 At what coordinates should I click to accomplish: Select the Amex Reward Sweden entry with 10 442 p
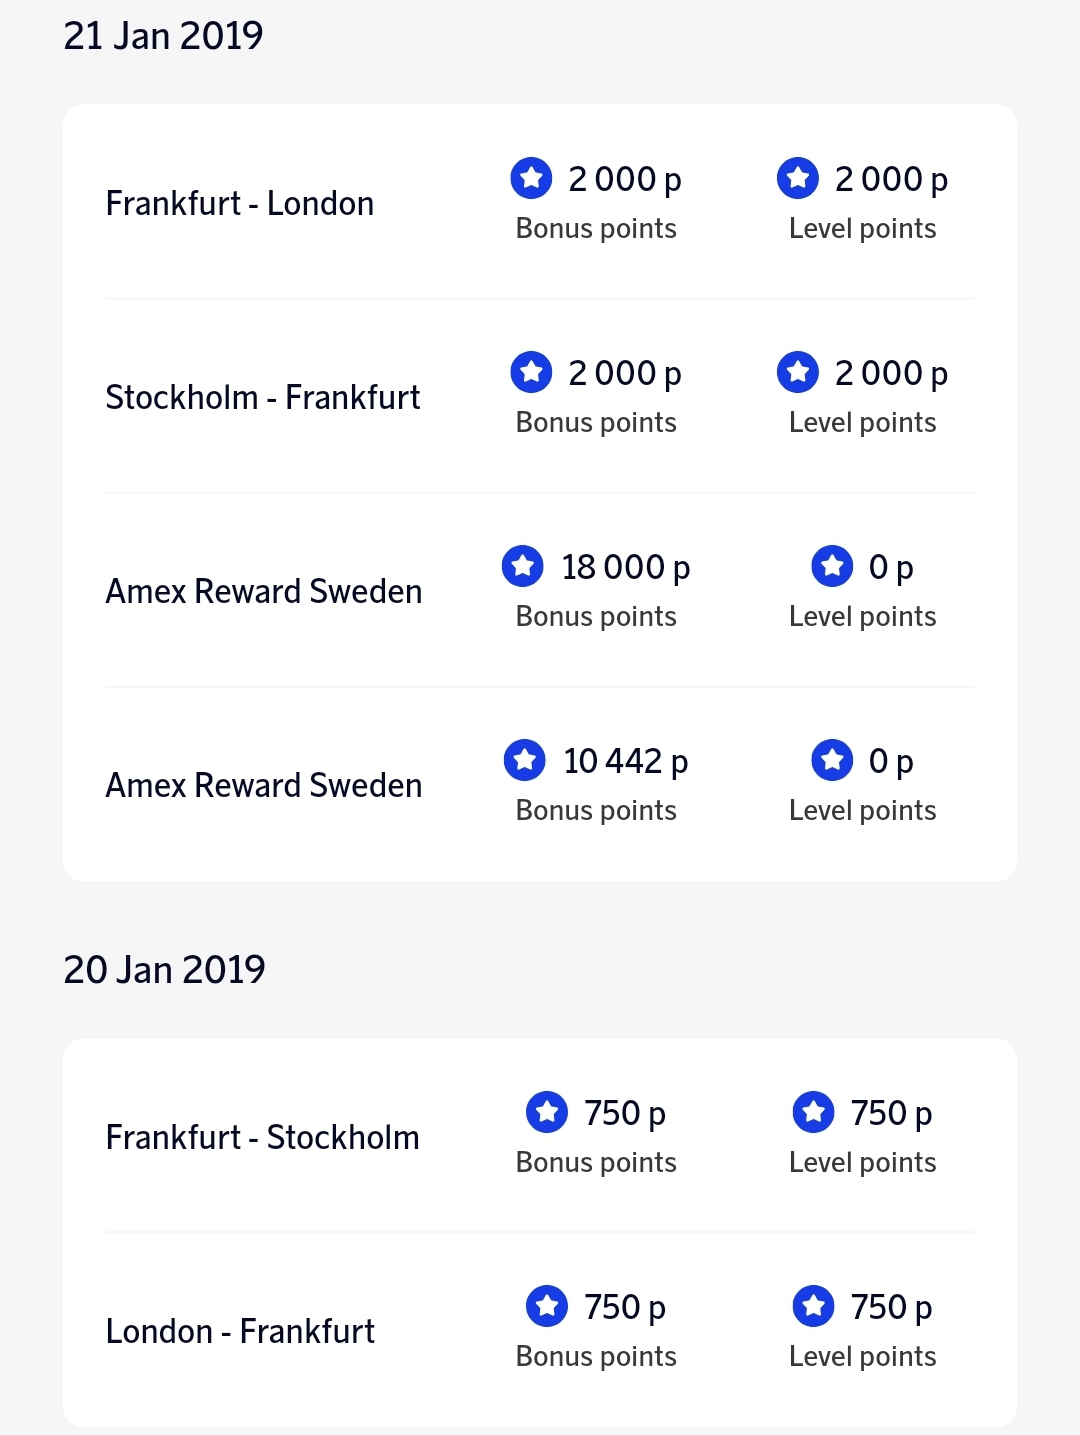point(264,786)
